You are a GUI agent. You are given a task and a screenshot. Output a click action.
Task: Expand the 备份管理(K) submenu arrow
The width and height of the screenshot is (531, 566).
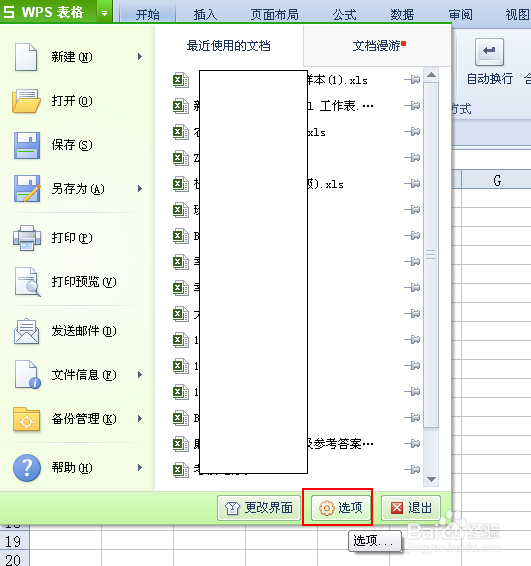tap(140, 419)
